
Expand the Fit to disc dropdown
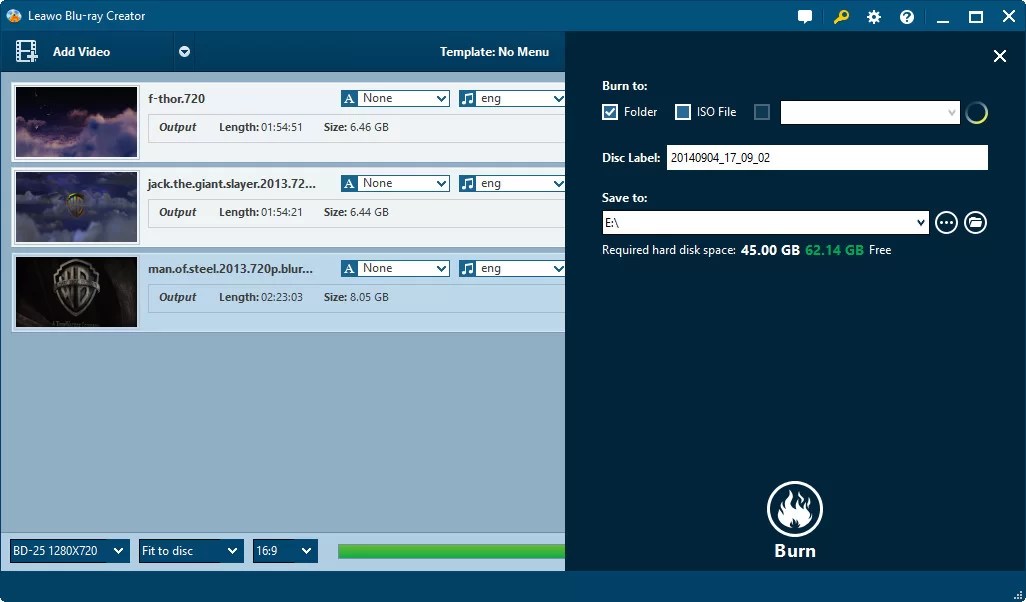coord(190,550)
